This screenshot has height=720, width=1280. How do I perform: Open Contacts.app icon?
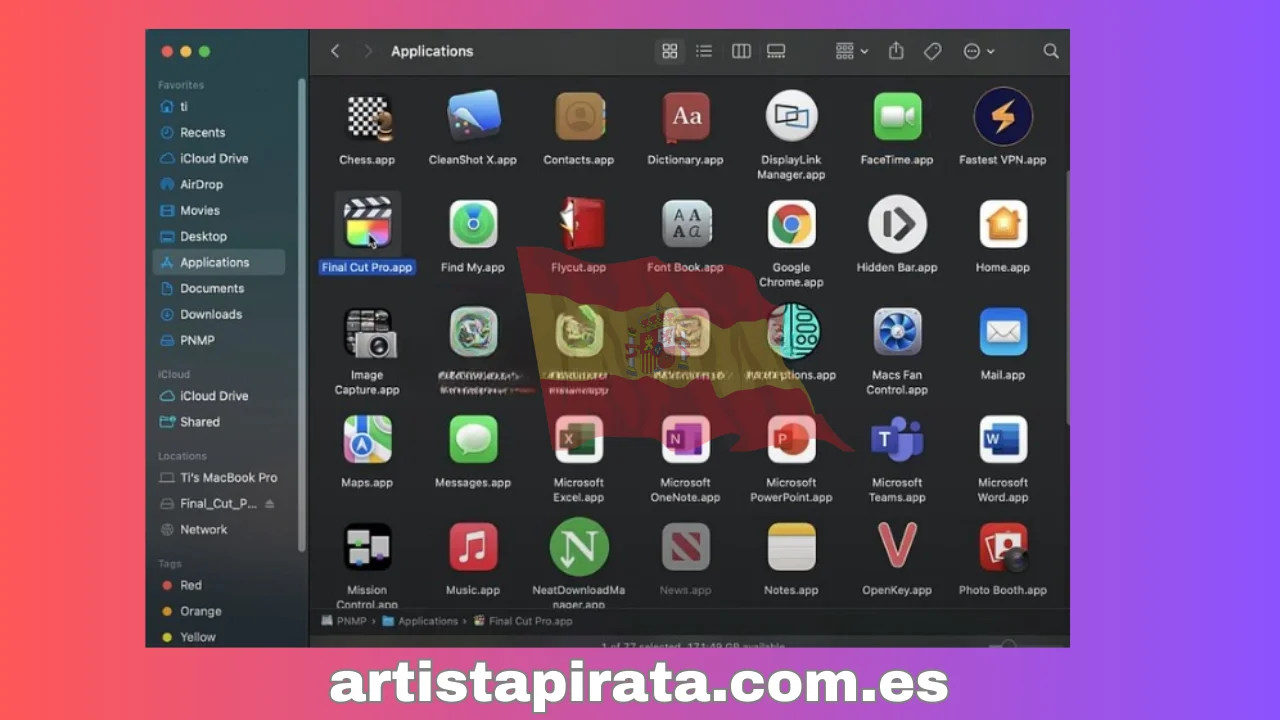[x=580, y=117]
